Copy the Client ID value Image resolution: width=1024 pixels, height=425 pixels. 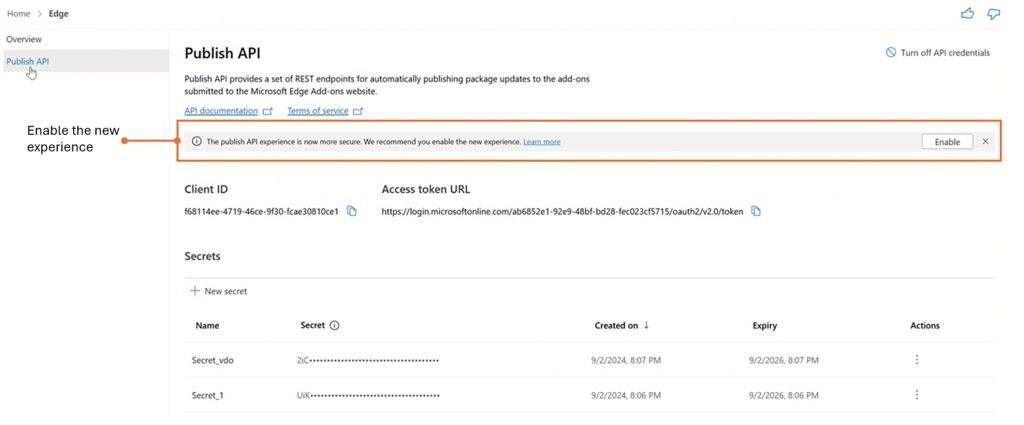point(352,211)
